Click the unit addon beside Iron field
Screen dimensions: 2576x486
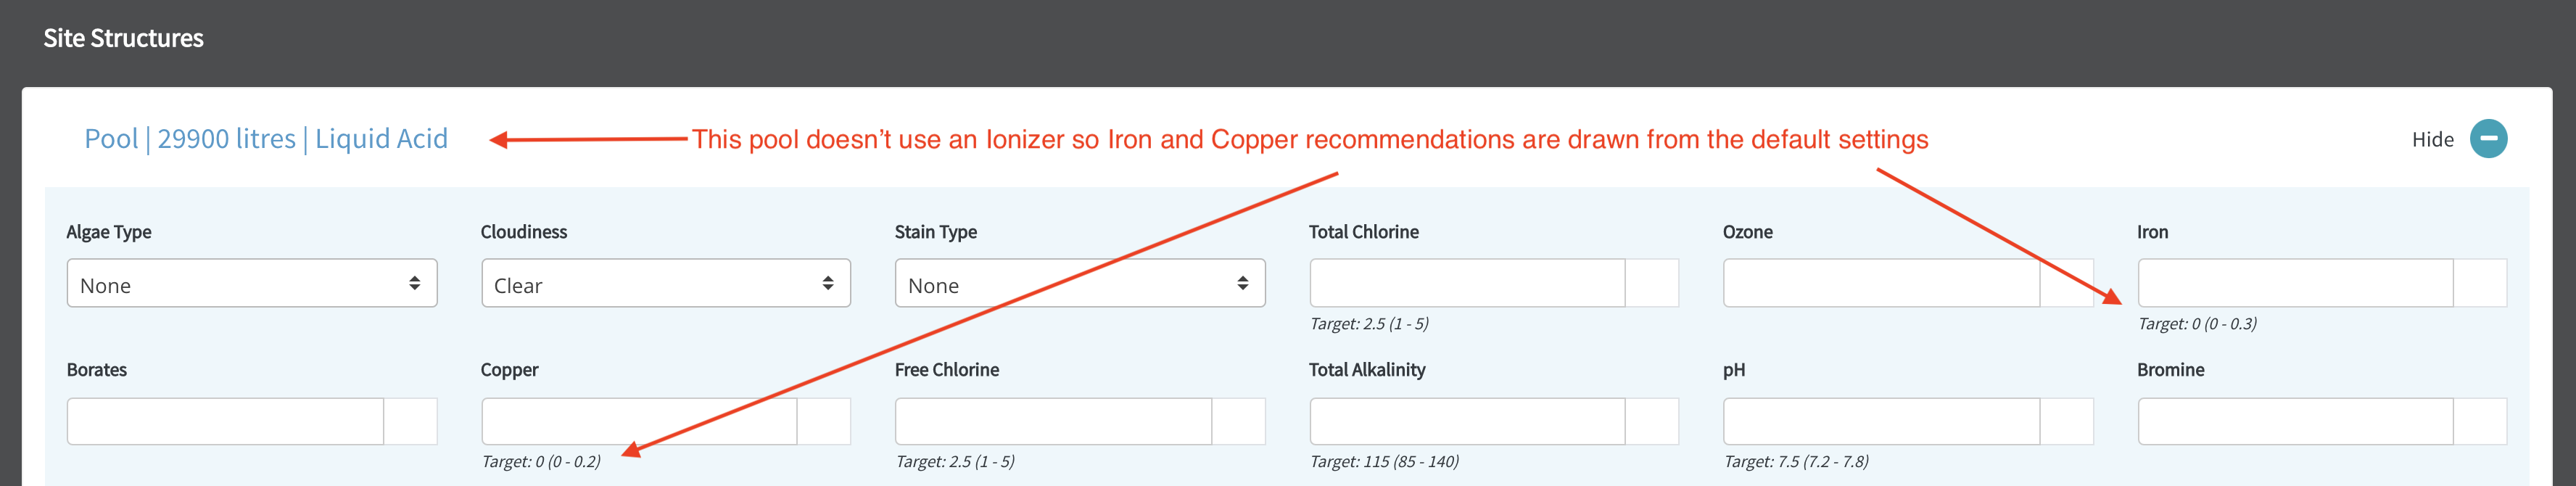coord(2480,283)
